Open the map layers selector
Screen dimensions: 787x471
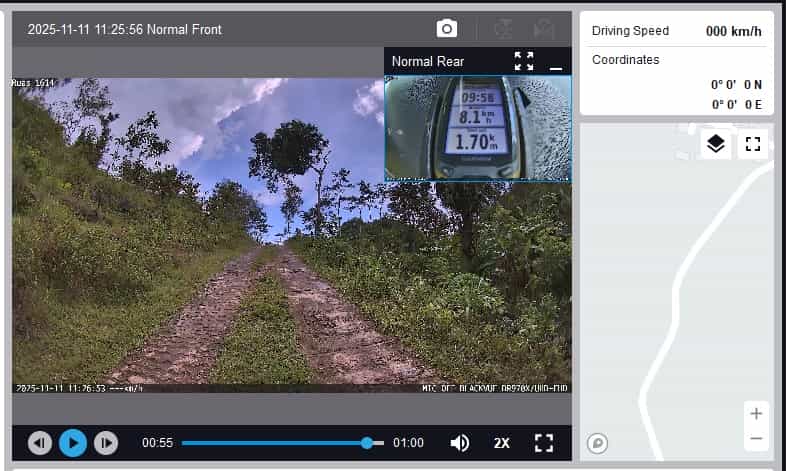715,144
